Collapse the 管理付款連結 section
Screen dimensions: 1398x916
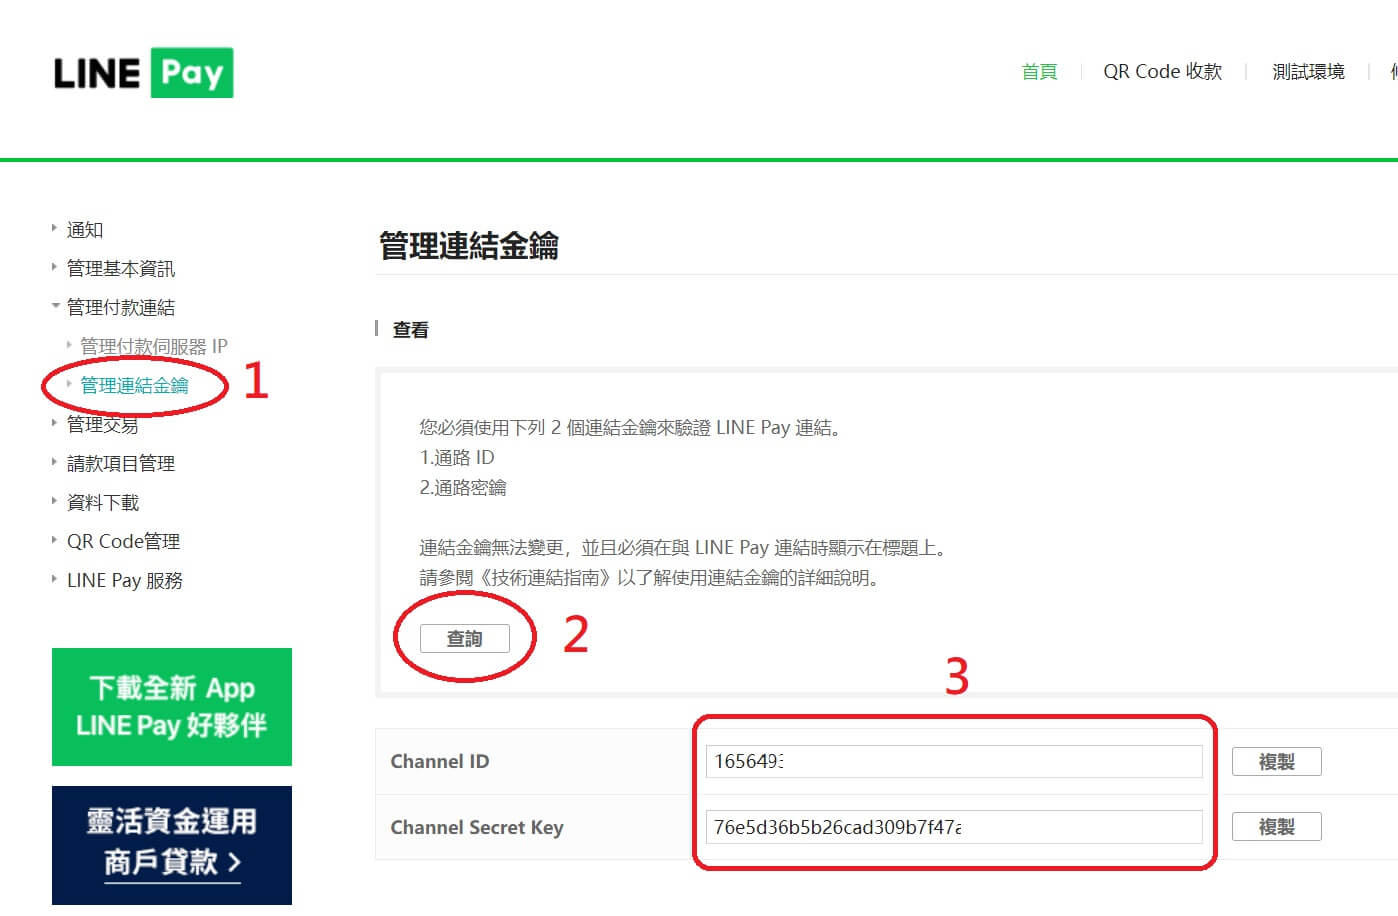[x=120, y=308]
